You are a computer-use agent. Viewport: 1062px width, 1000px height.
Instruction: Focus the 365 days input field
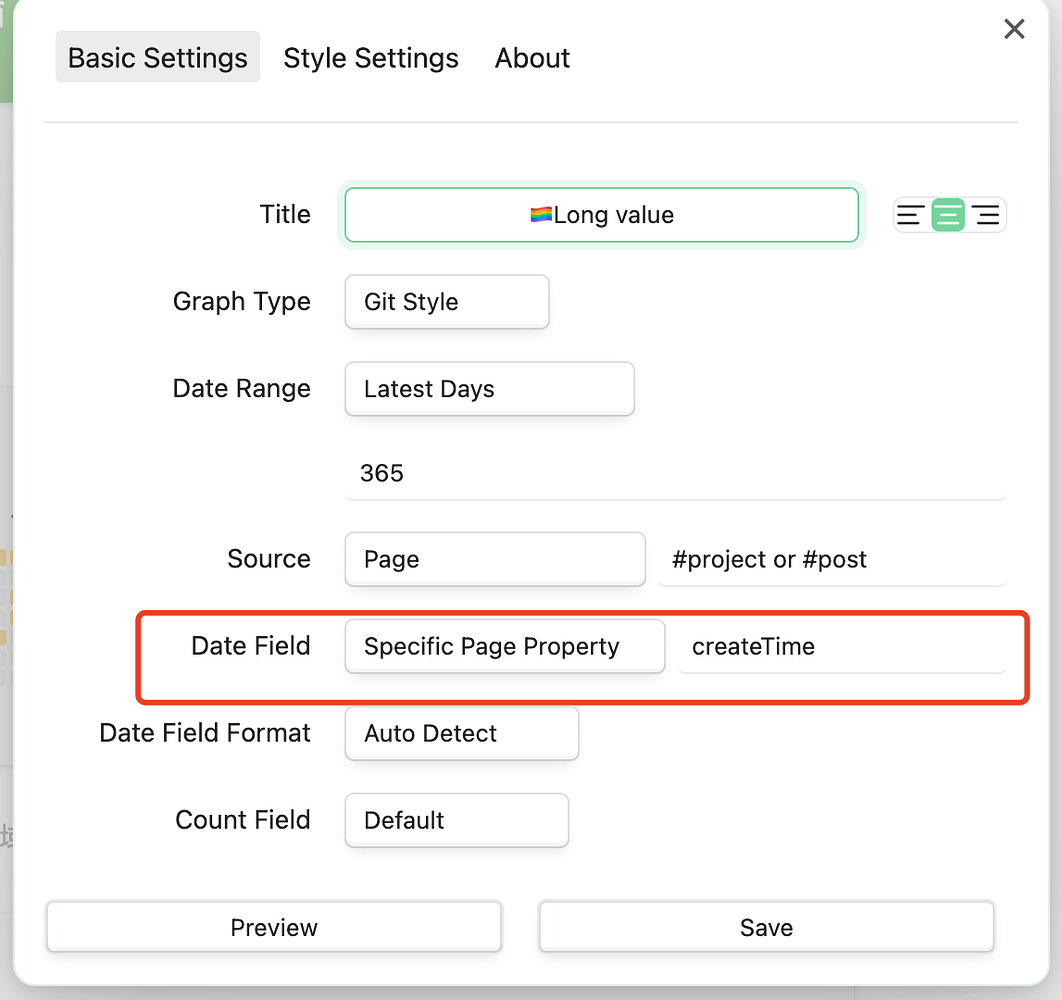click(x=675, y=473)
